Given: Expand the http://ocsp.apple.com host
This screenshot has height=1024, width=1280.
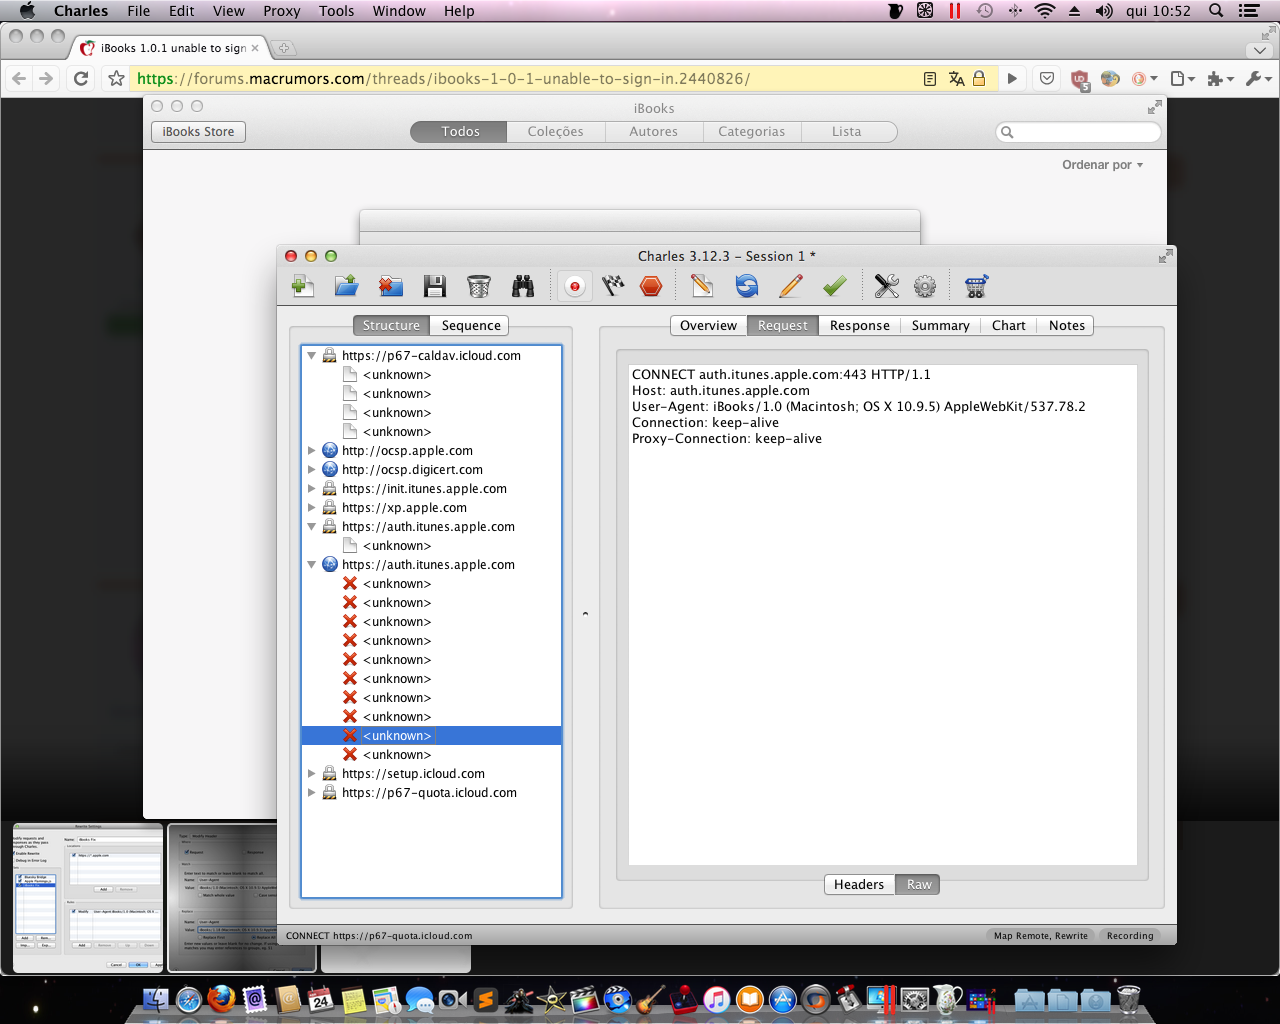Looking at the screenshot, I should click(x=312, y=451).
